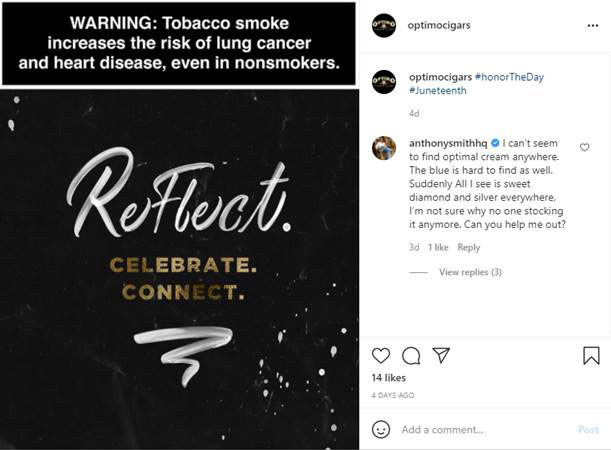Open the anthonysmithhq username link
This screenshot has width=611, height=450.
pyautogui.click(x=449, y=142)
